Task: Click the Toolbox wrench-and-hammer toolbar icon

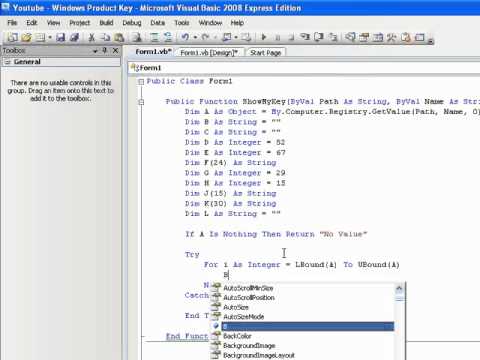Action: pos(392,37)
